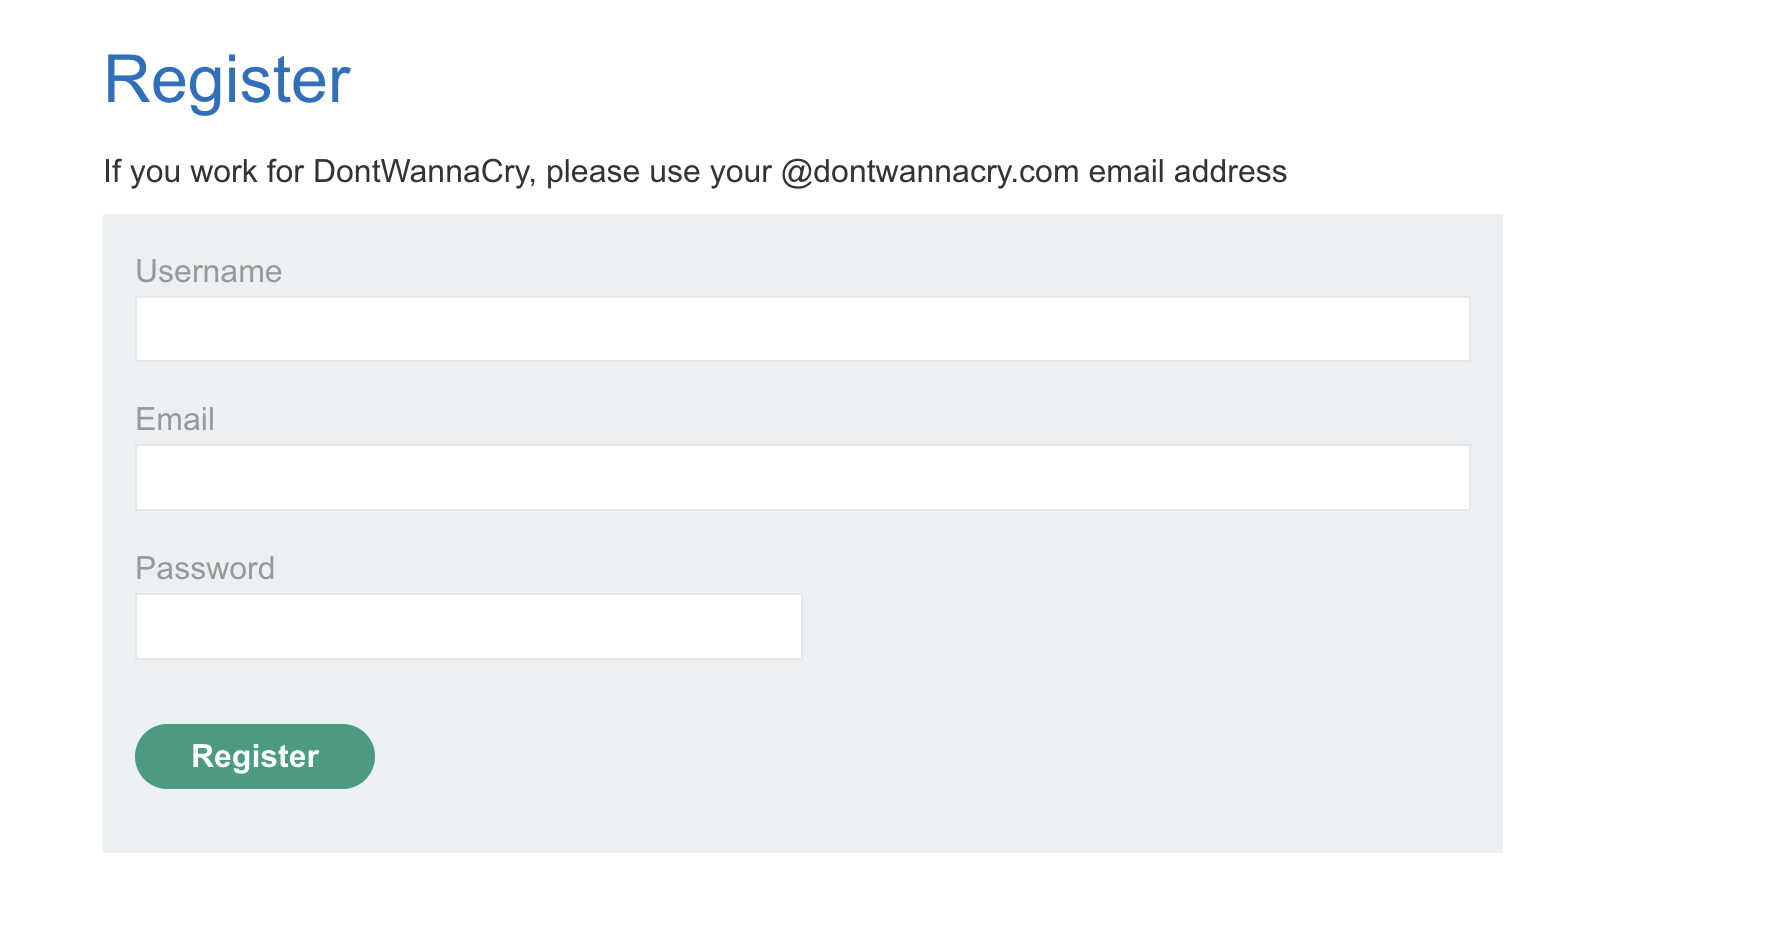Click empty form area right of Password field
Screen dimensions: 1774x946
click(x=1130, y=627)
